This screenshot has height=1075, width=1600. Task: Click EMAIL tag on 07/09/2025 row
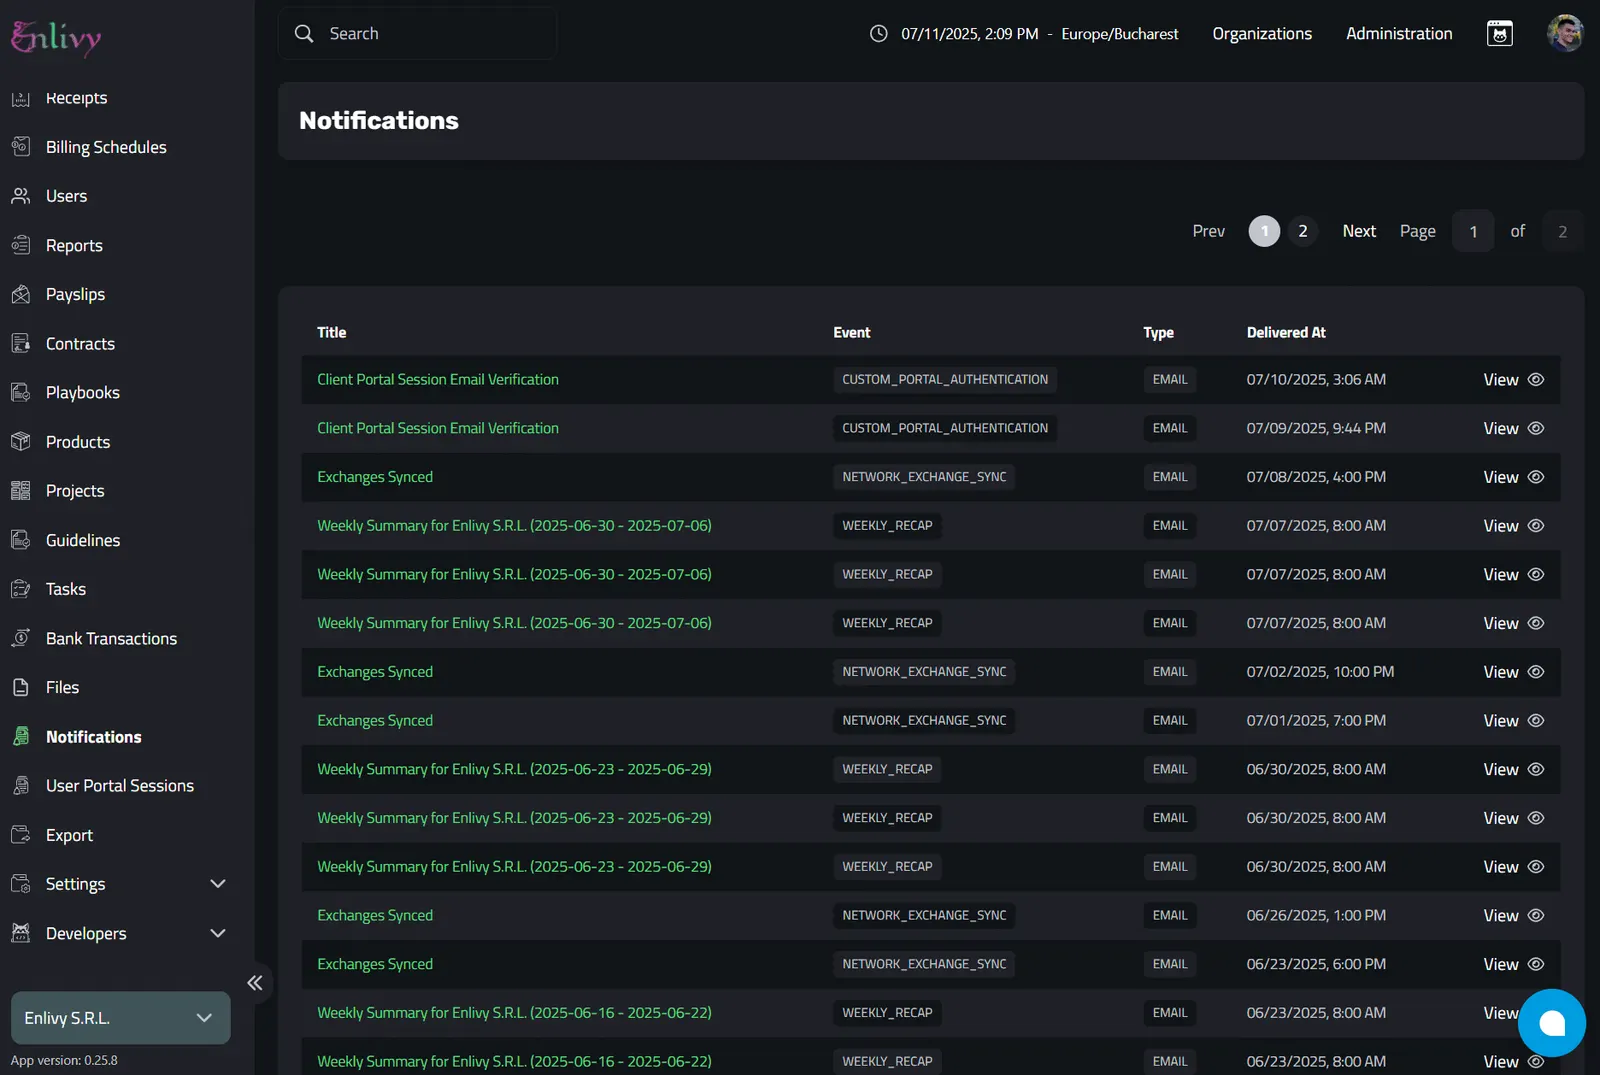(1170, 428)
